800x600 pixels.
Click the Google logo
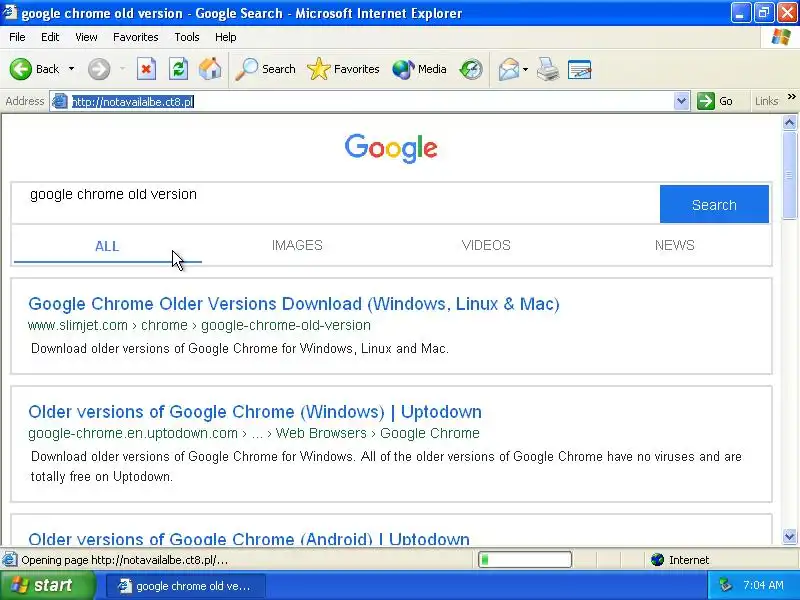pyautogui.click(x=391, y=148)
